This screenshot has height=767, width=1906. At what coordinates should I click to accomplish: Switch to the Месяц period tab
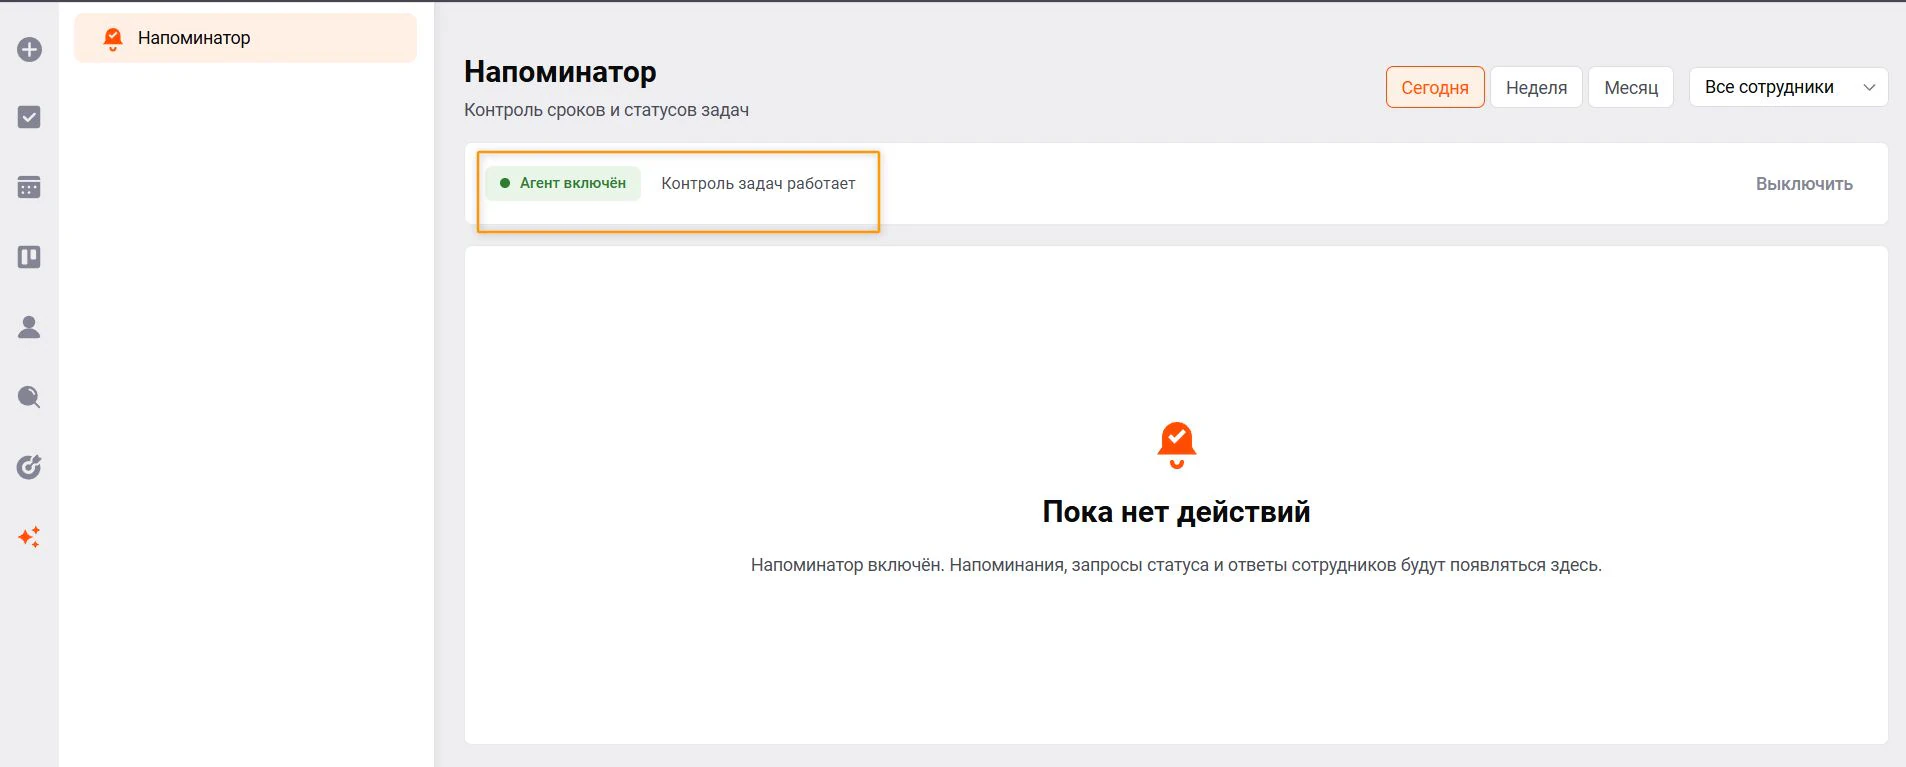click(1631, 87)
